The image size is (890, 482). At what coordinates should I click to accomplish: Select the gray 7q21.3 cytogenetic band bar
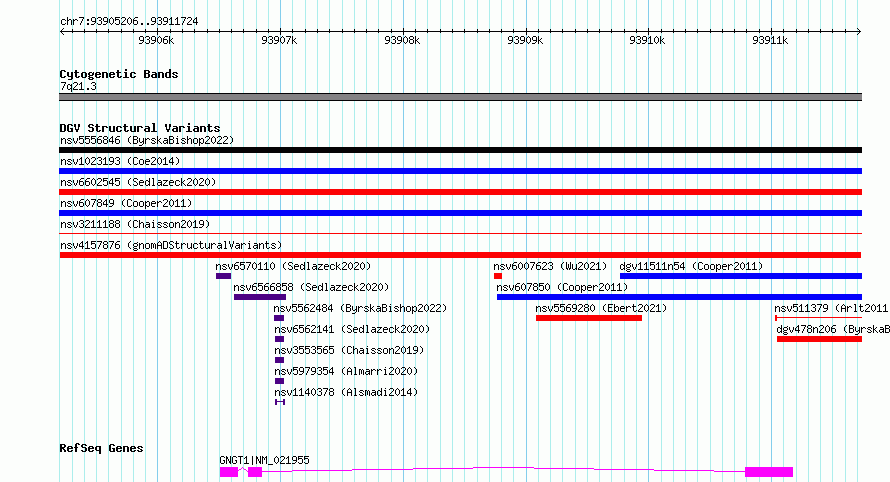[x=460, y=97]
